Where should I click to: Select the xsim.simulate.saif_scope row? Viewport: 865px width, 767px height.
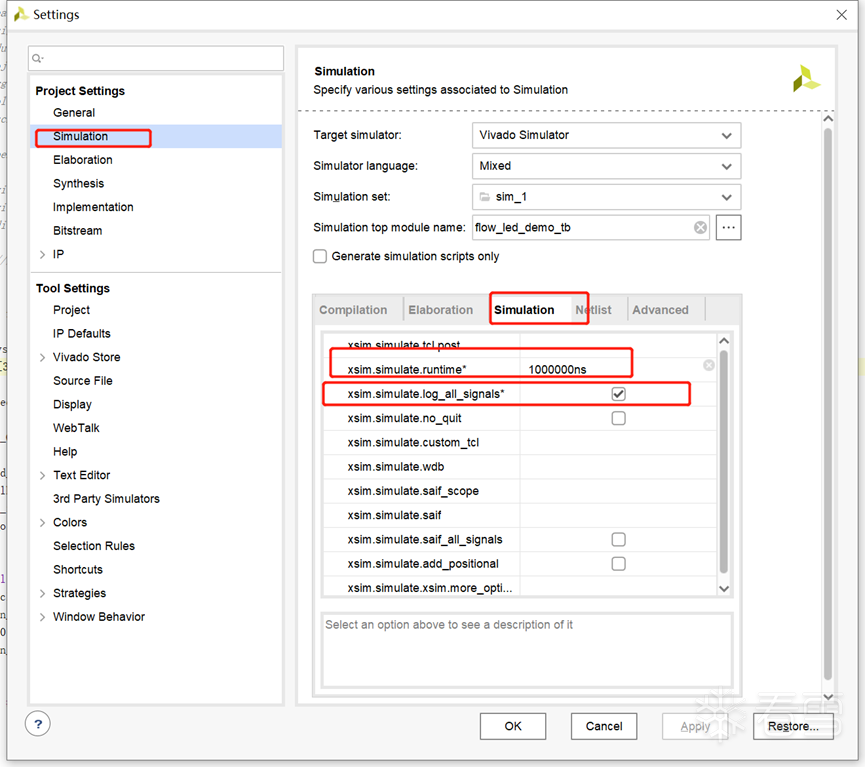point(520,491)
